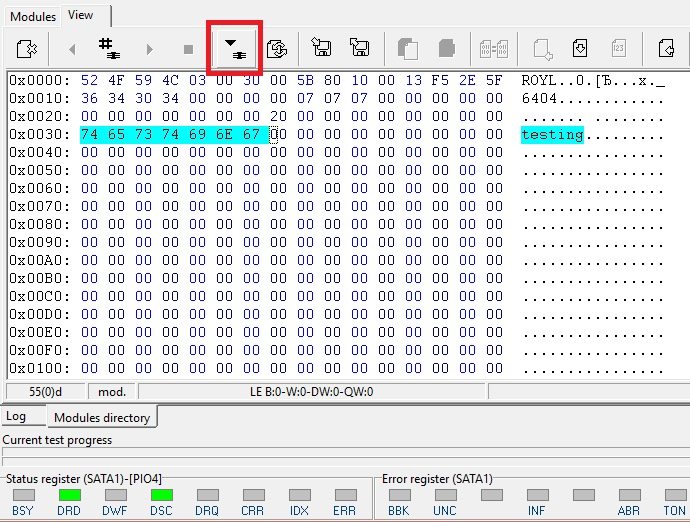Click highlighted hex byte '73' in row 0x0030
The image size is (690, 522).
coord(143,134)
